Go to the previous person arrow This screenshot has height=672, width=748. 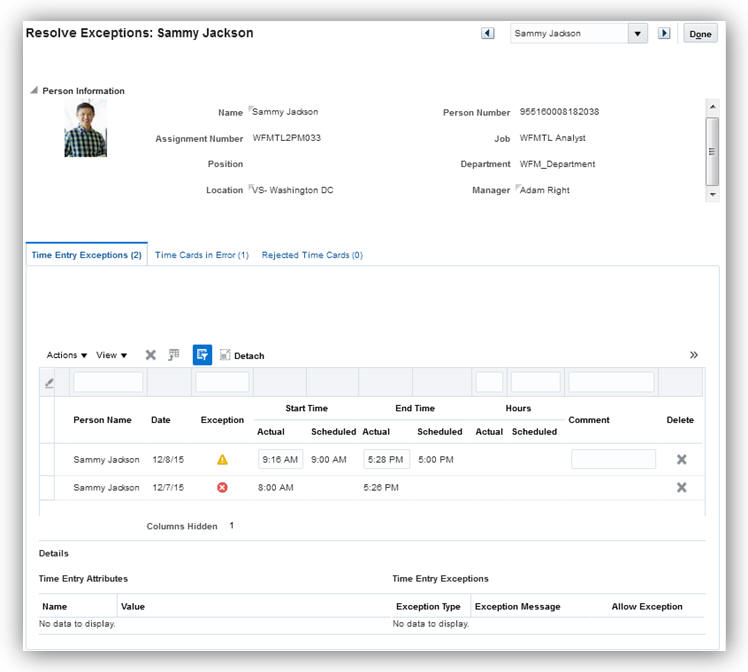tap(488, 33)
